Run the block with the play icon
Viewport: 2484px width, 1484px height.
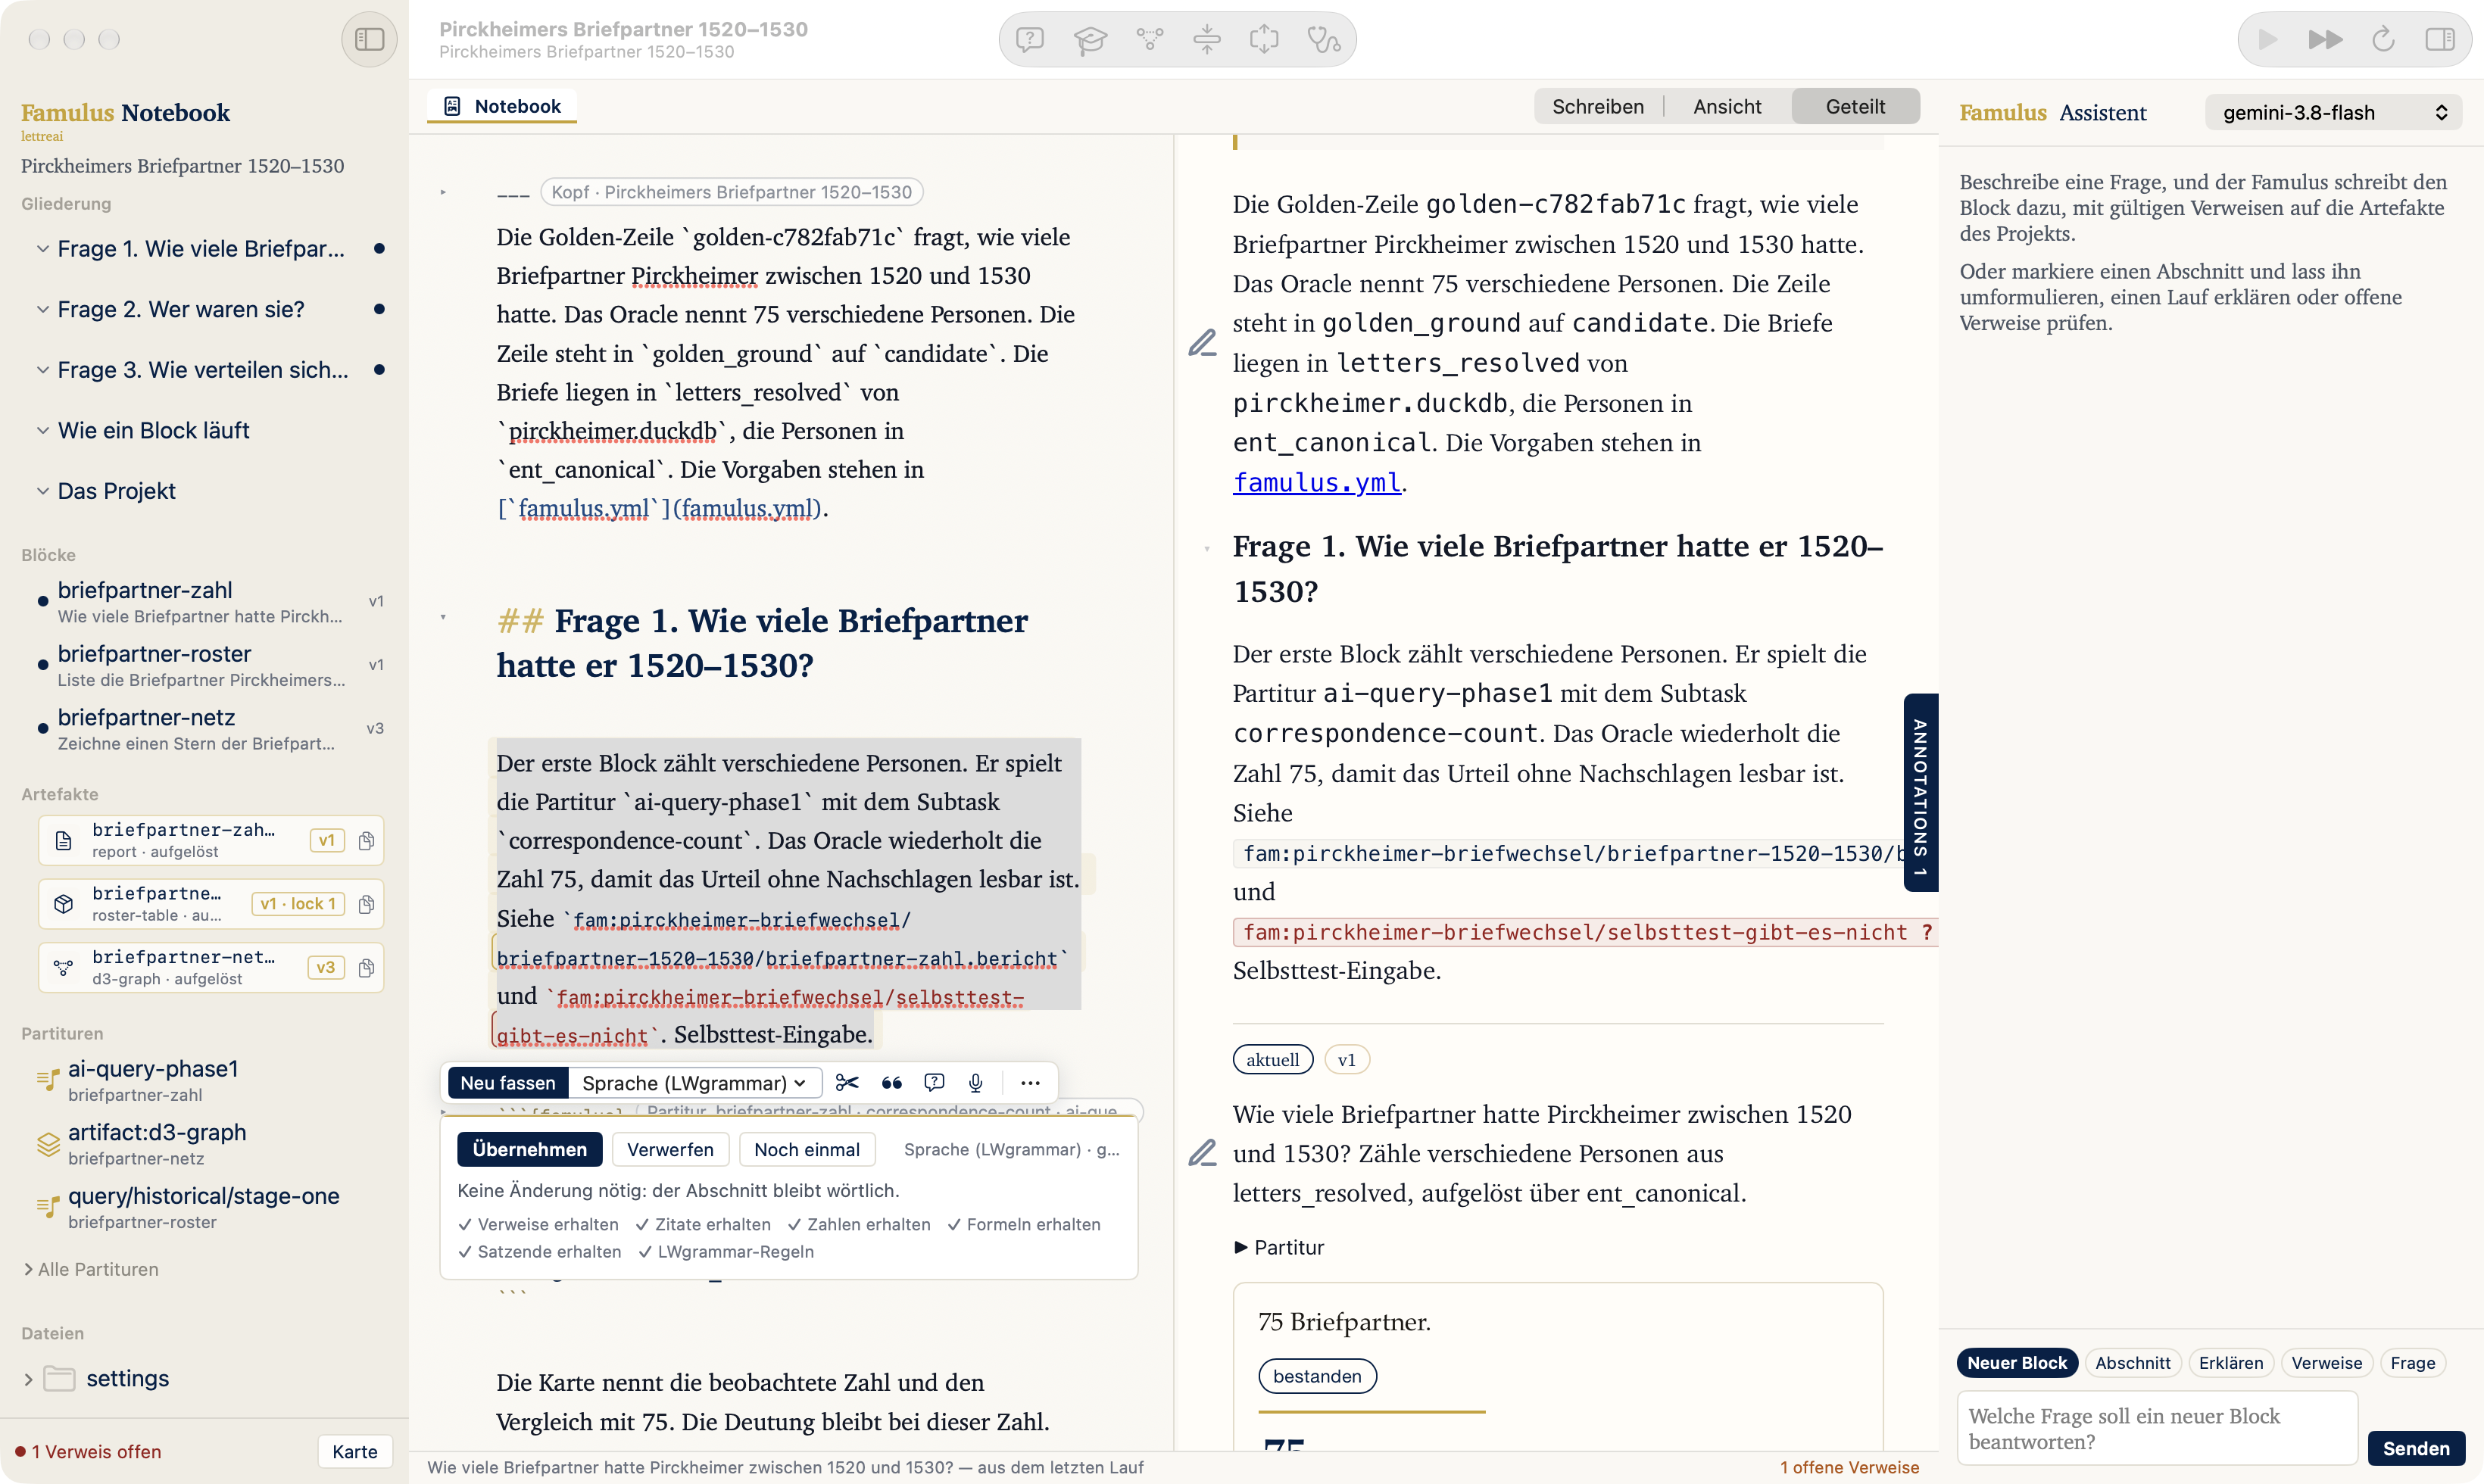click(2267, 40)
